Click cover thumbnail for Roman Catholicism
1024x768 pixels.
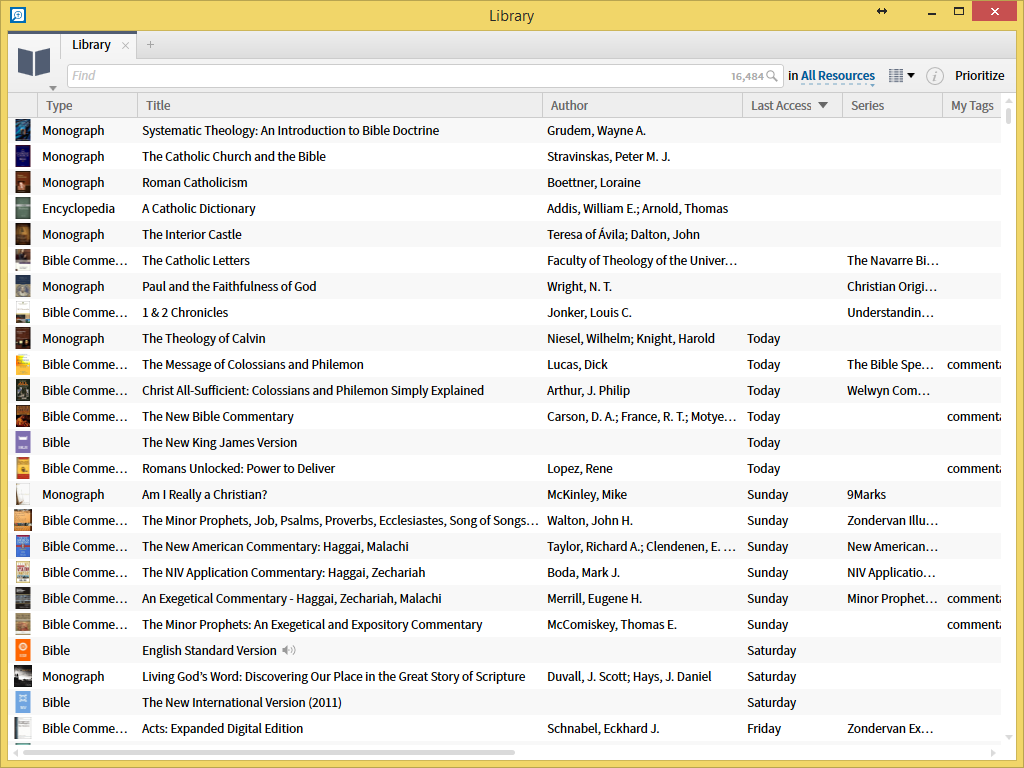coord(23,182)
